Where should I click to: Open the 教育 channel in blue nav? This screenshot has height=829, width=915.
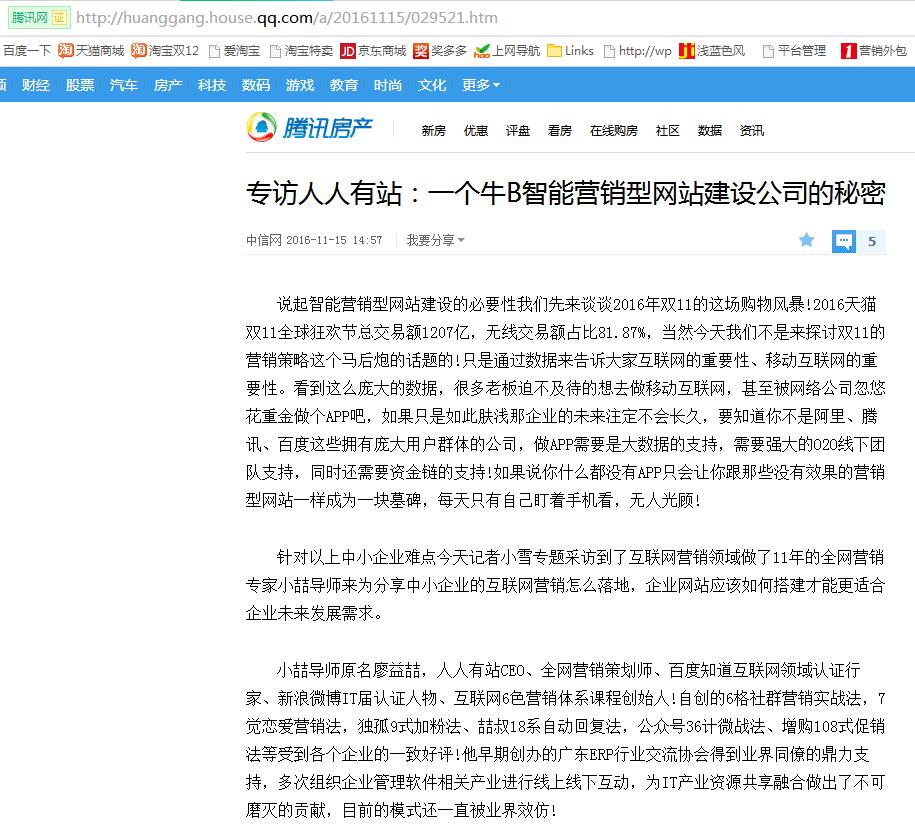[344, 85]
